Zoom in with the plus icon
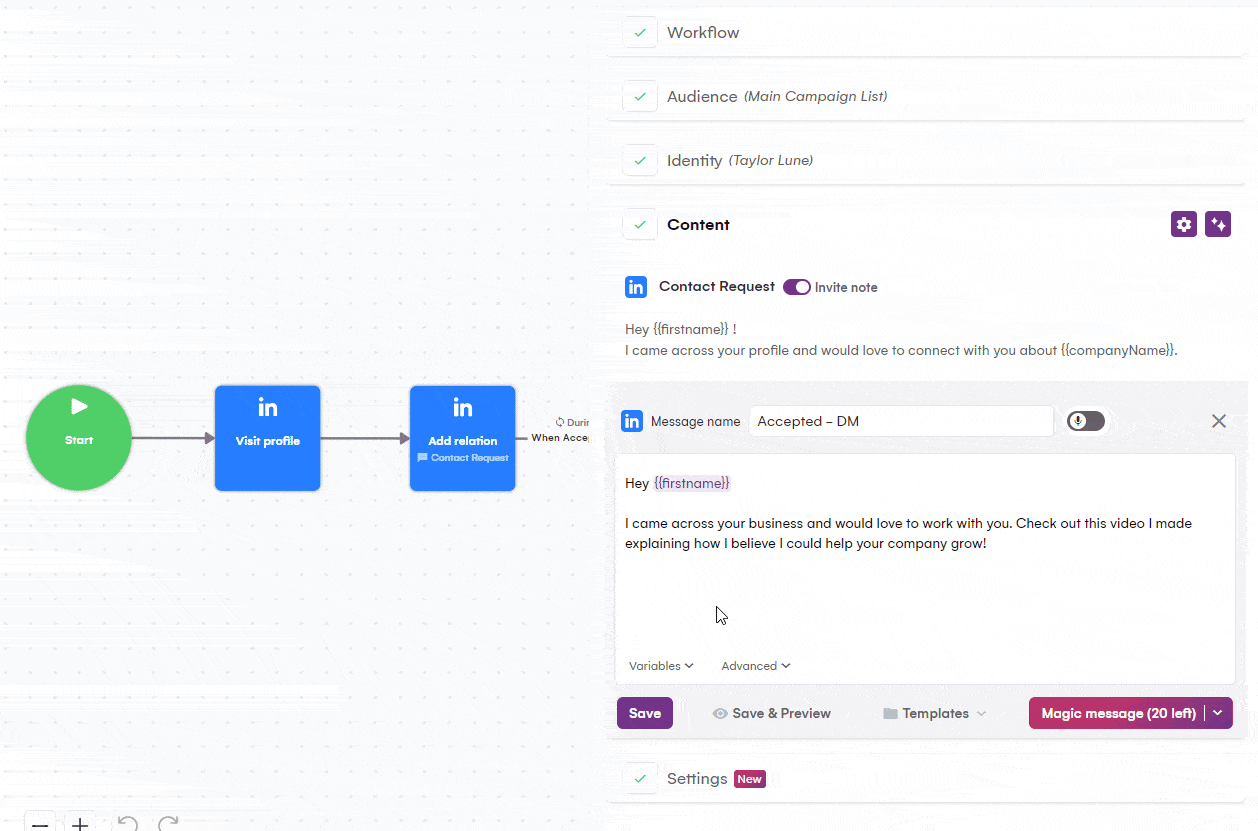 point(80,824)
